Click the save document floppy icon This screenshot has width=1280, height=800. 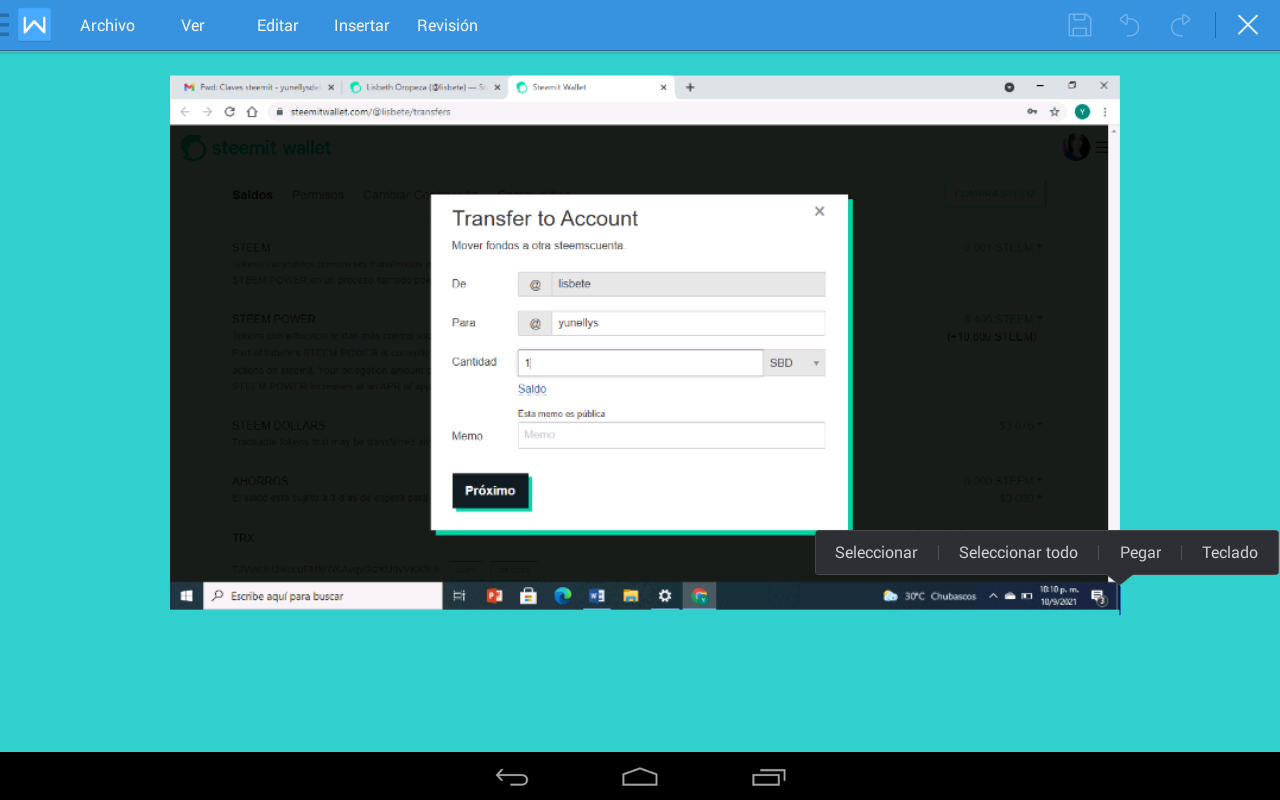[x=1080, y=25]
